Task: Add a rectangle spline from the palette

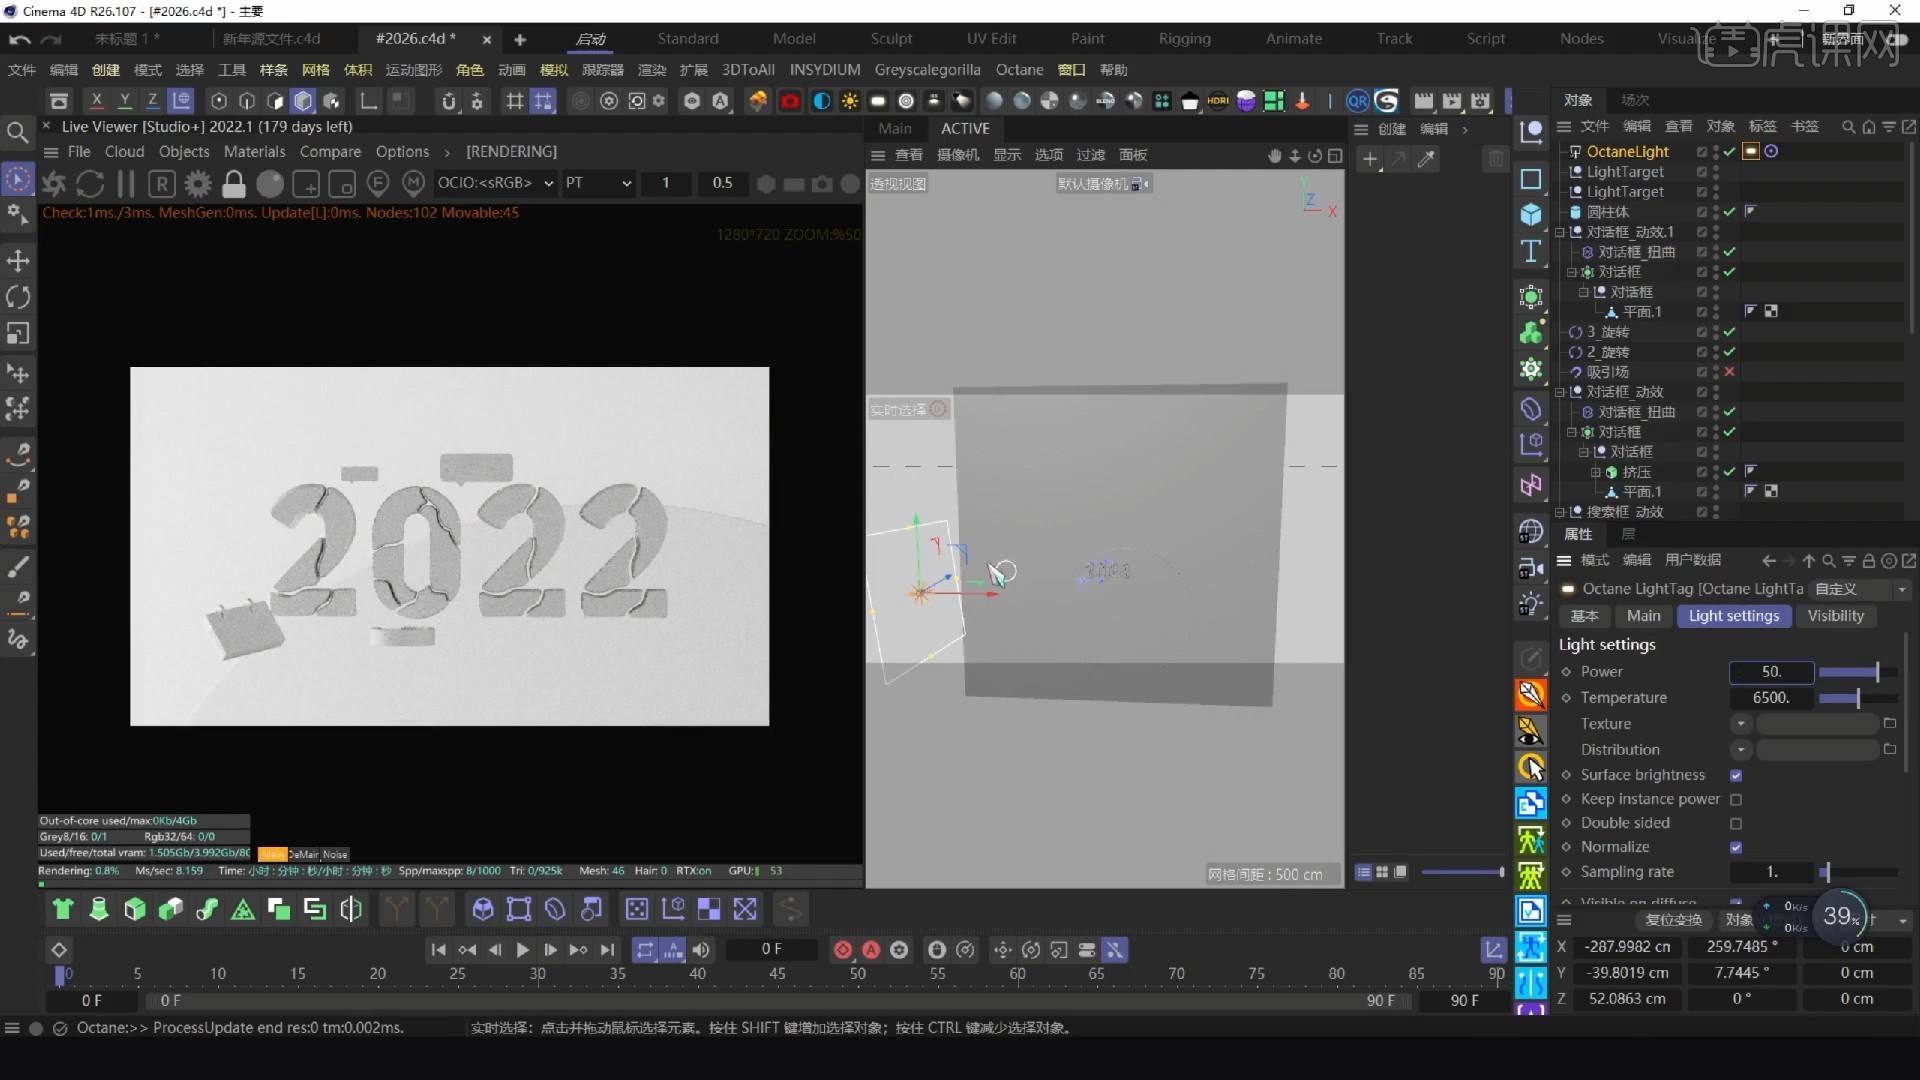Action: [x=1531, y=179]
